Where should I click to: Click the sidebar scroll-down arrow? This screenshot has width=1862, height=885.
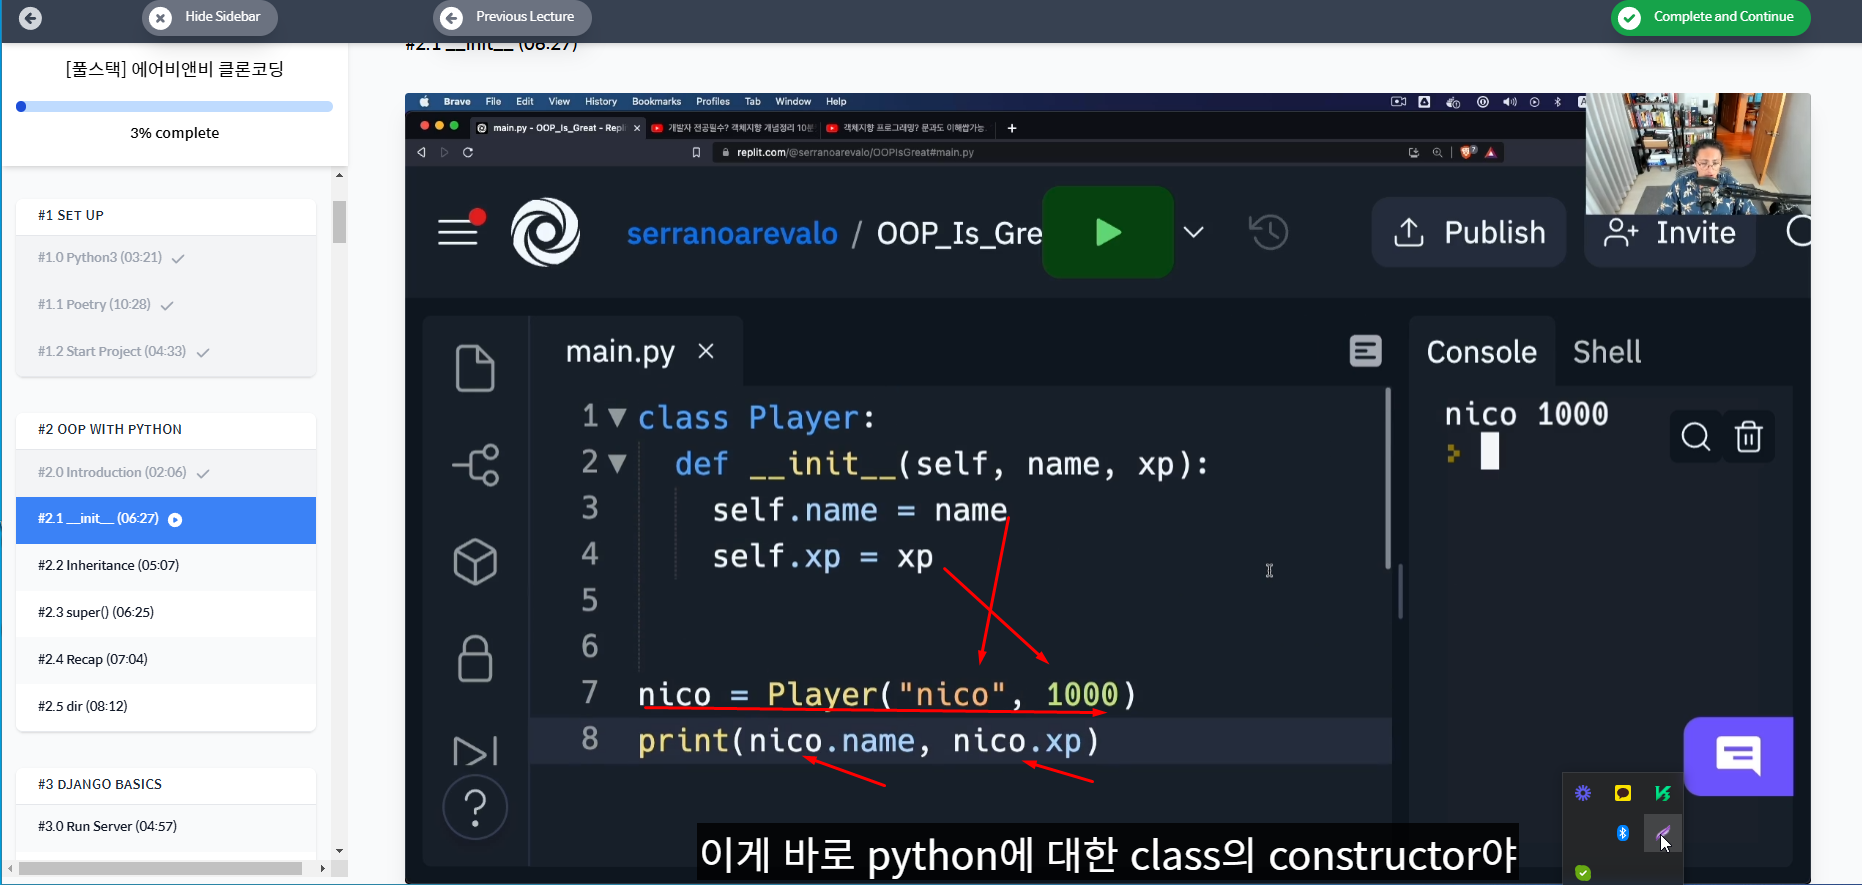coord(340,851)
